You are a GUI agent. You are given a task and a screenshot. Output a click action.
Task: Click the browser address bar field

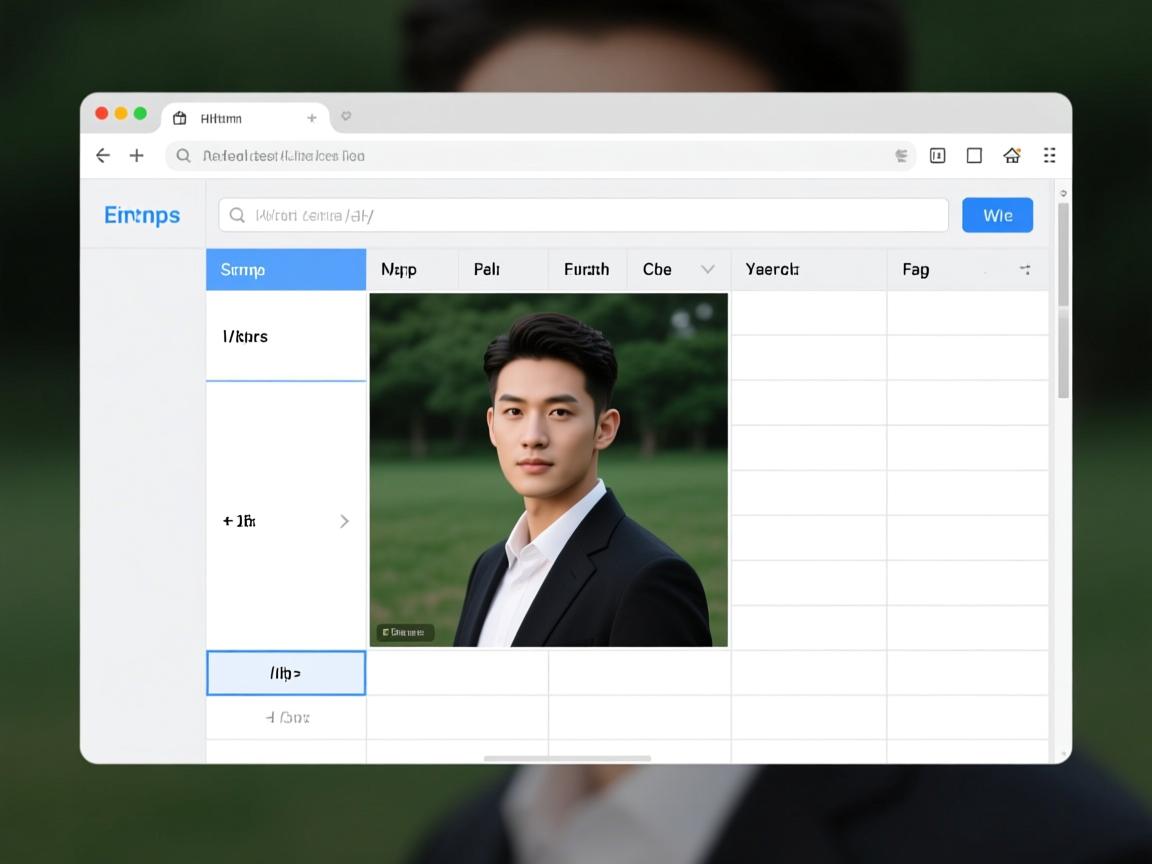[x=530, y=155]
